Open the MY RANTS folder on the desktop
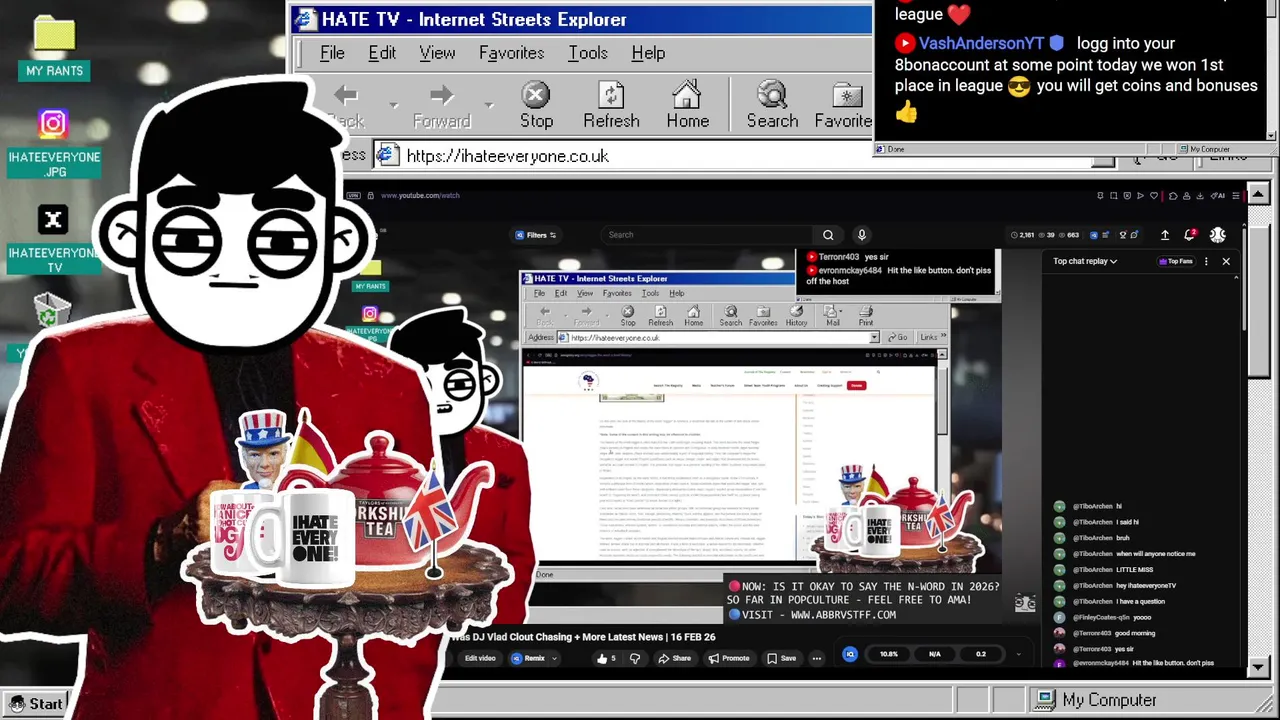 (54, 47)
